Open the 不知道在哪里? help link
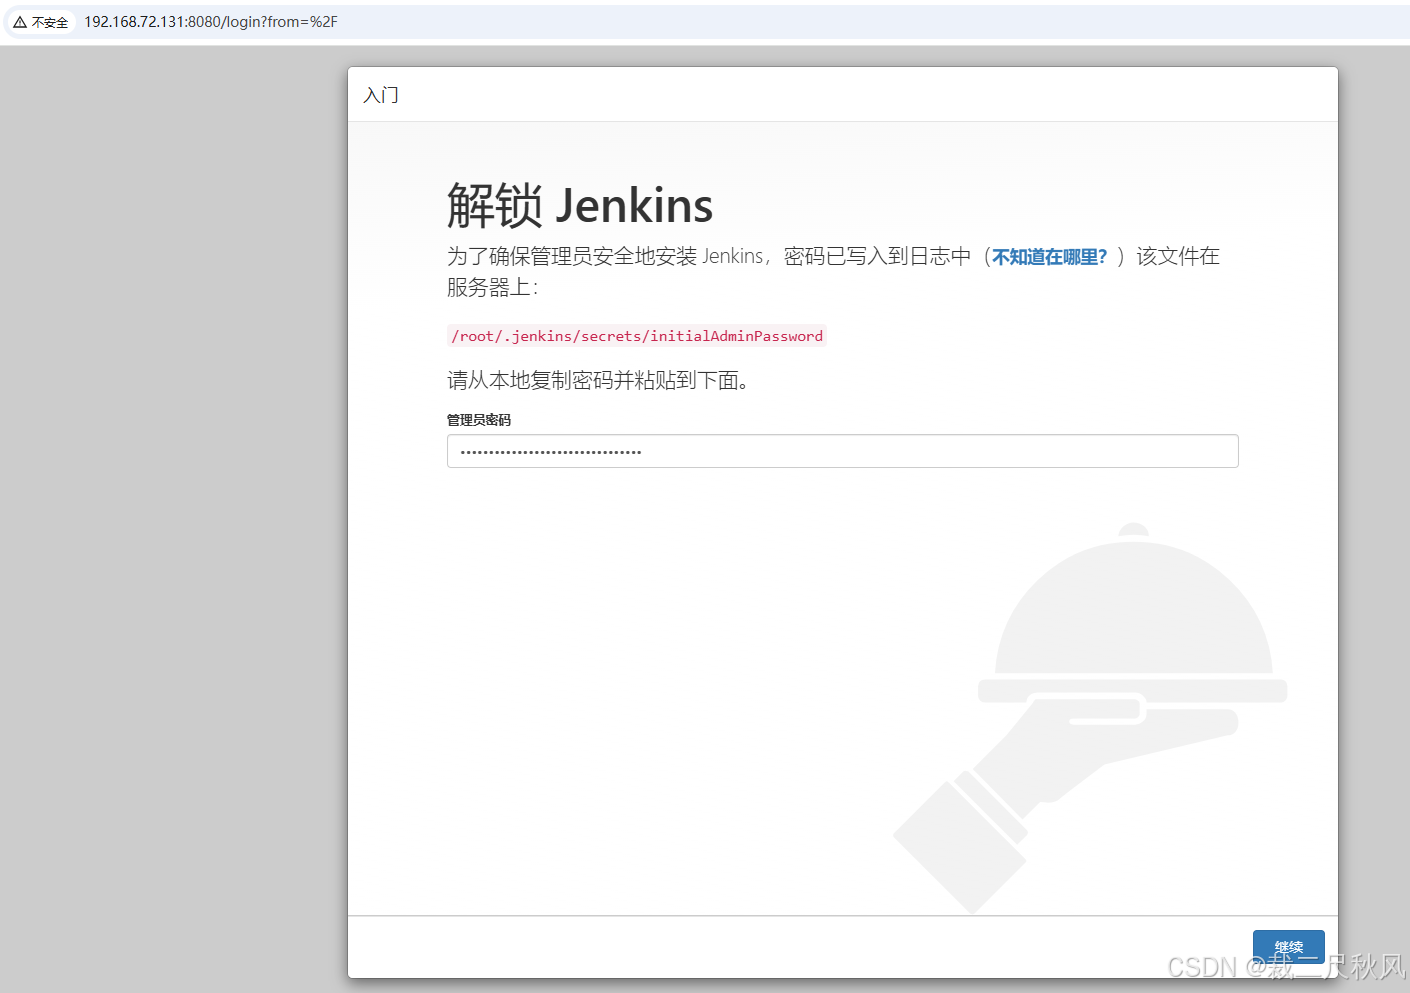This screenshot has width=1410, height=993. pyautogui.click(x=1050, y=257)
